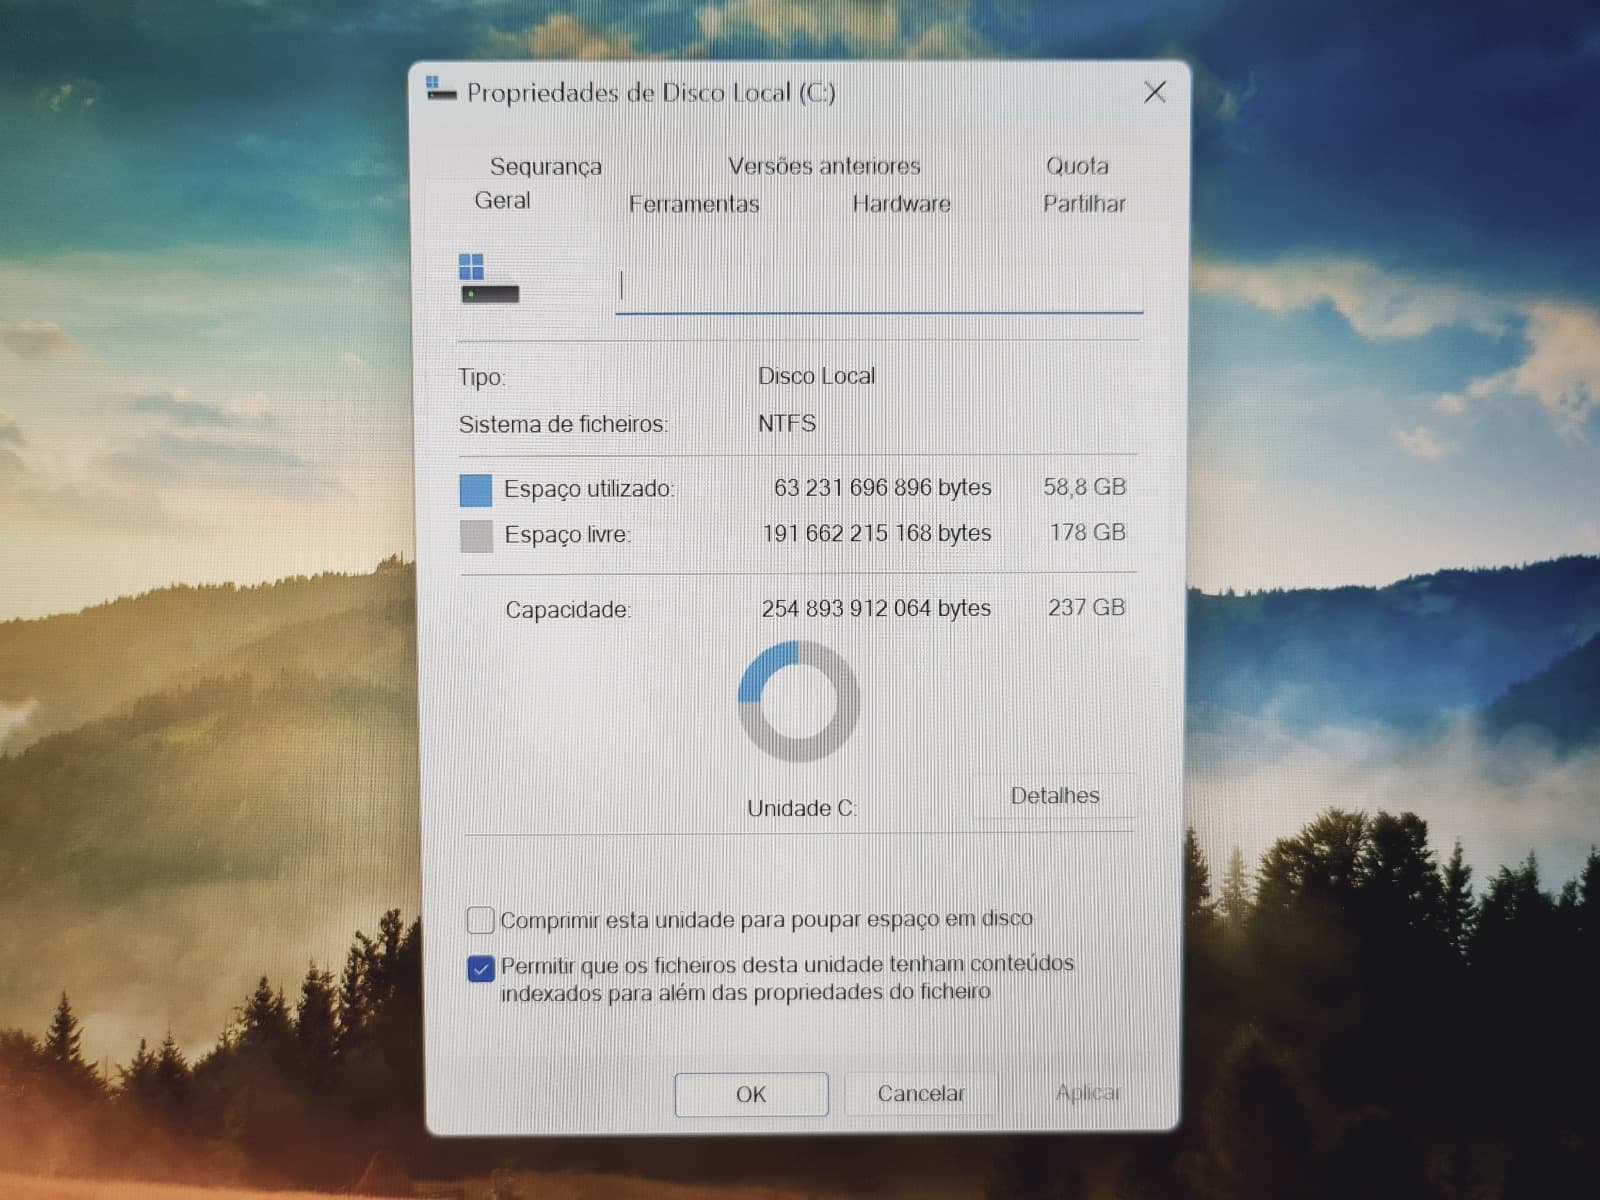The image size is (1600, 1200).
Task: Click the Windows drive icon beside name field
Action: click(x=489, y=279)
